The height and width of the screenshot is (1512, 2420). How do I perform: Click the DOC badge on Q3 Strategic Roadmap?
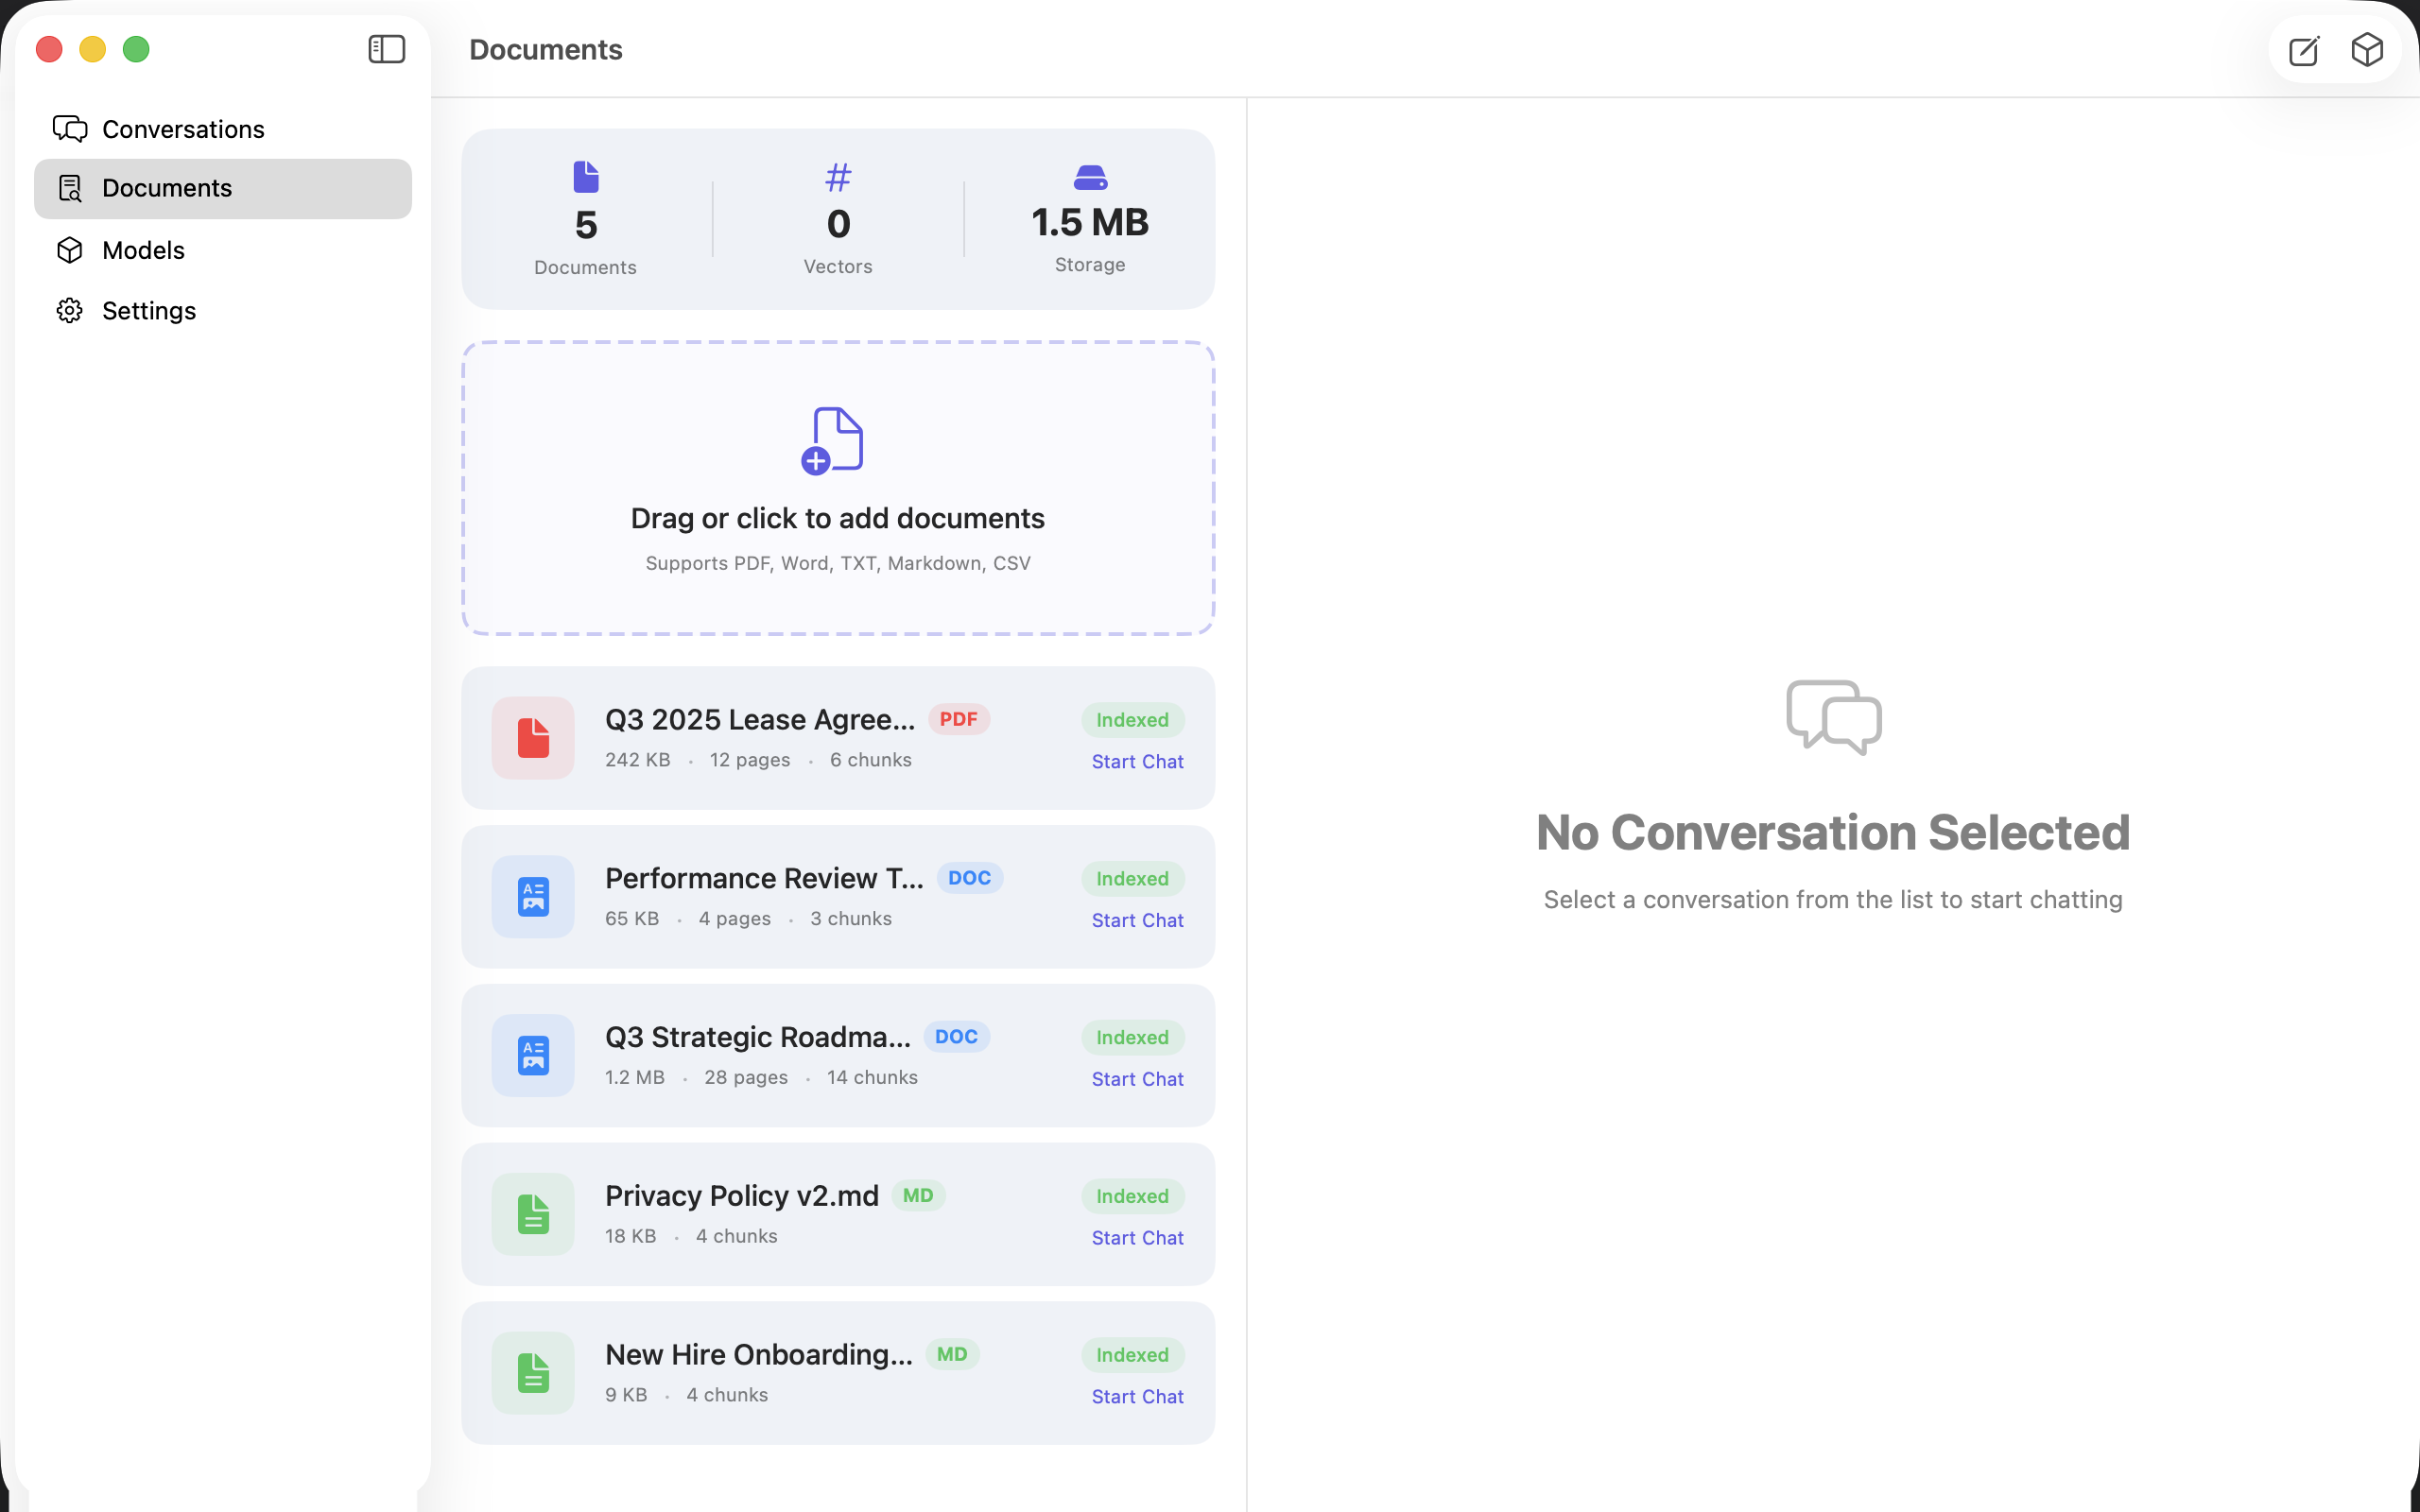(x=956, y=1037)
